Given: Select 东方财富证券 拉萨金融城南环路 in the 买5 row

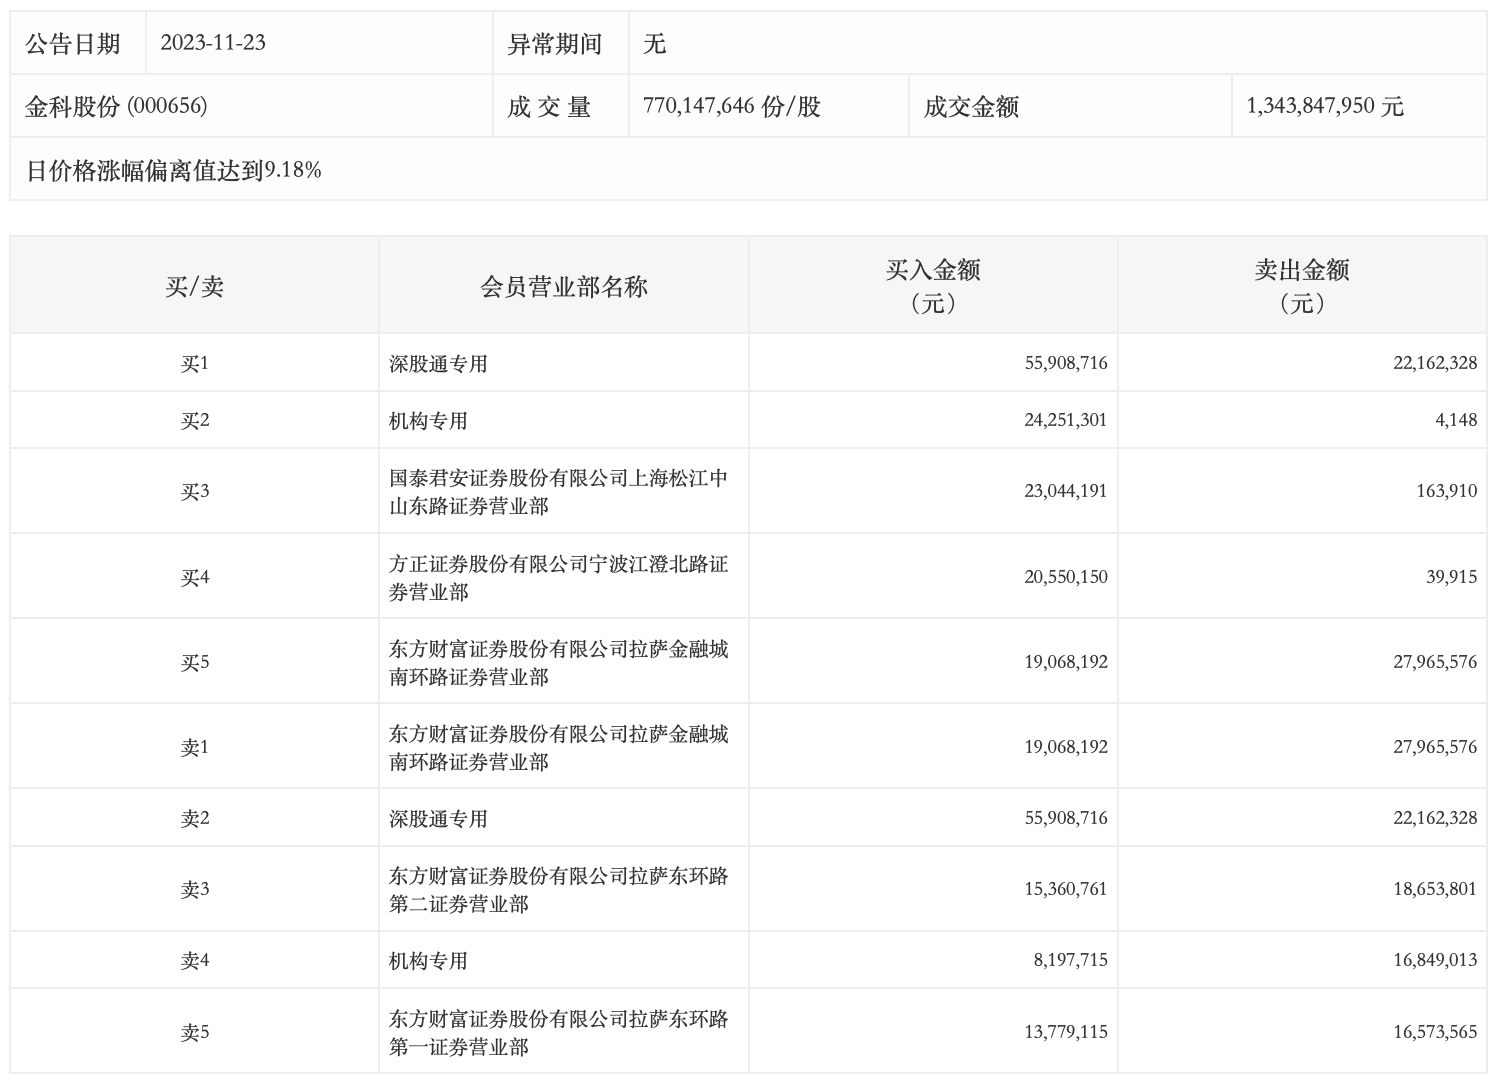Looking at the screenshot, I should pos(558,663).
